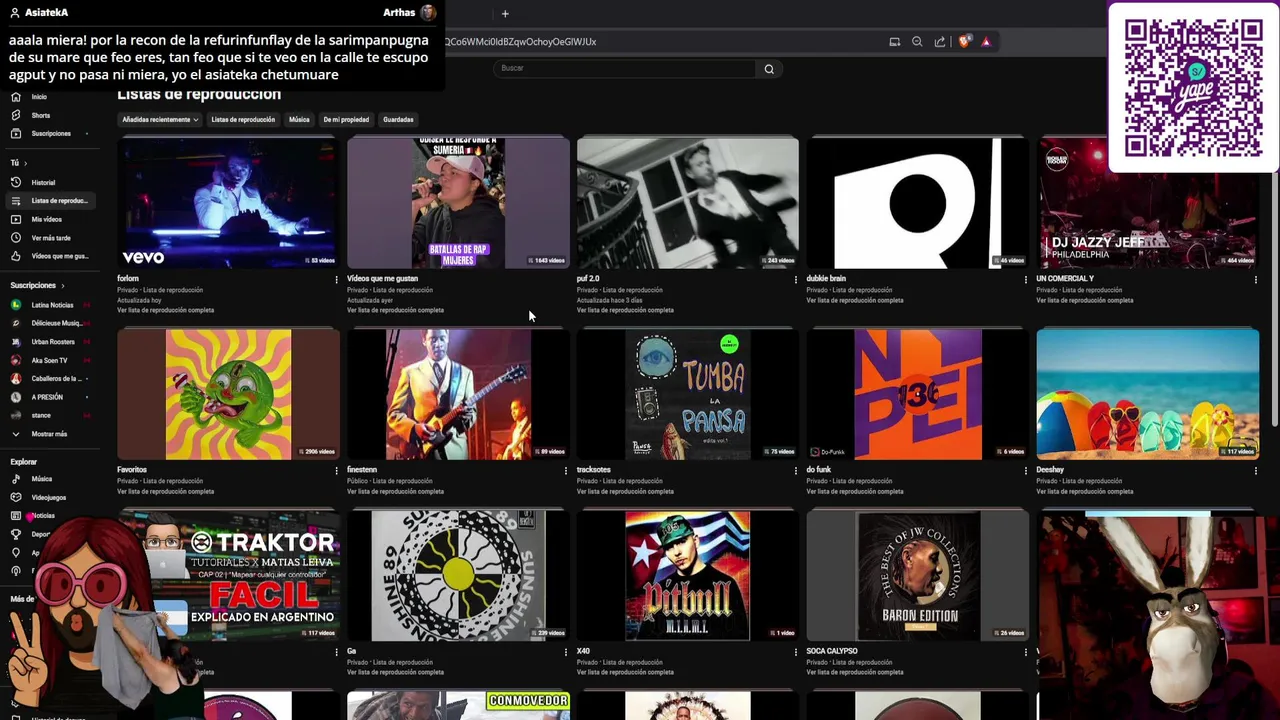
Task: Open three-dot menu for puf 2.0 playlist
Action: (796, 279)
